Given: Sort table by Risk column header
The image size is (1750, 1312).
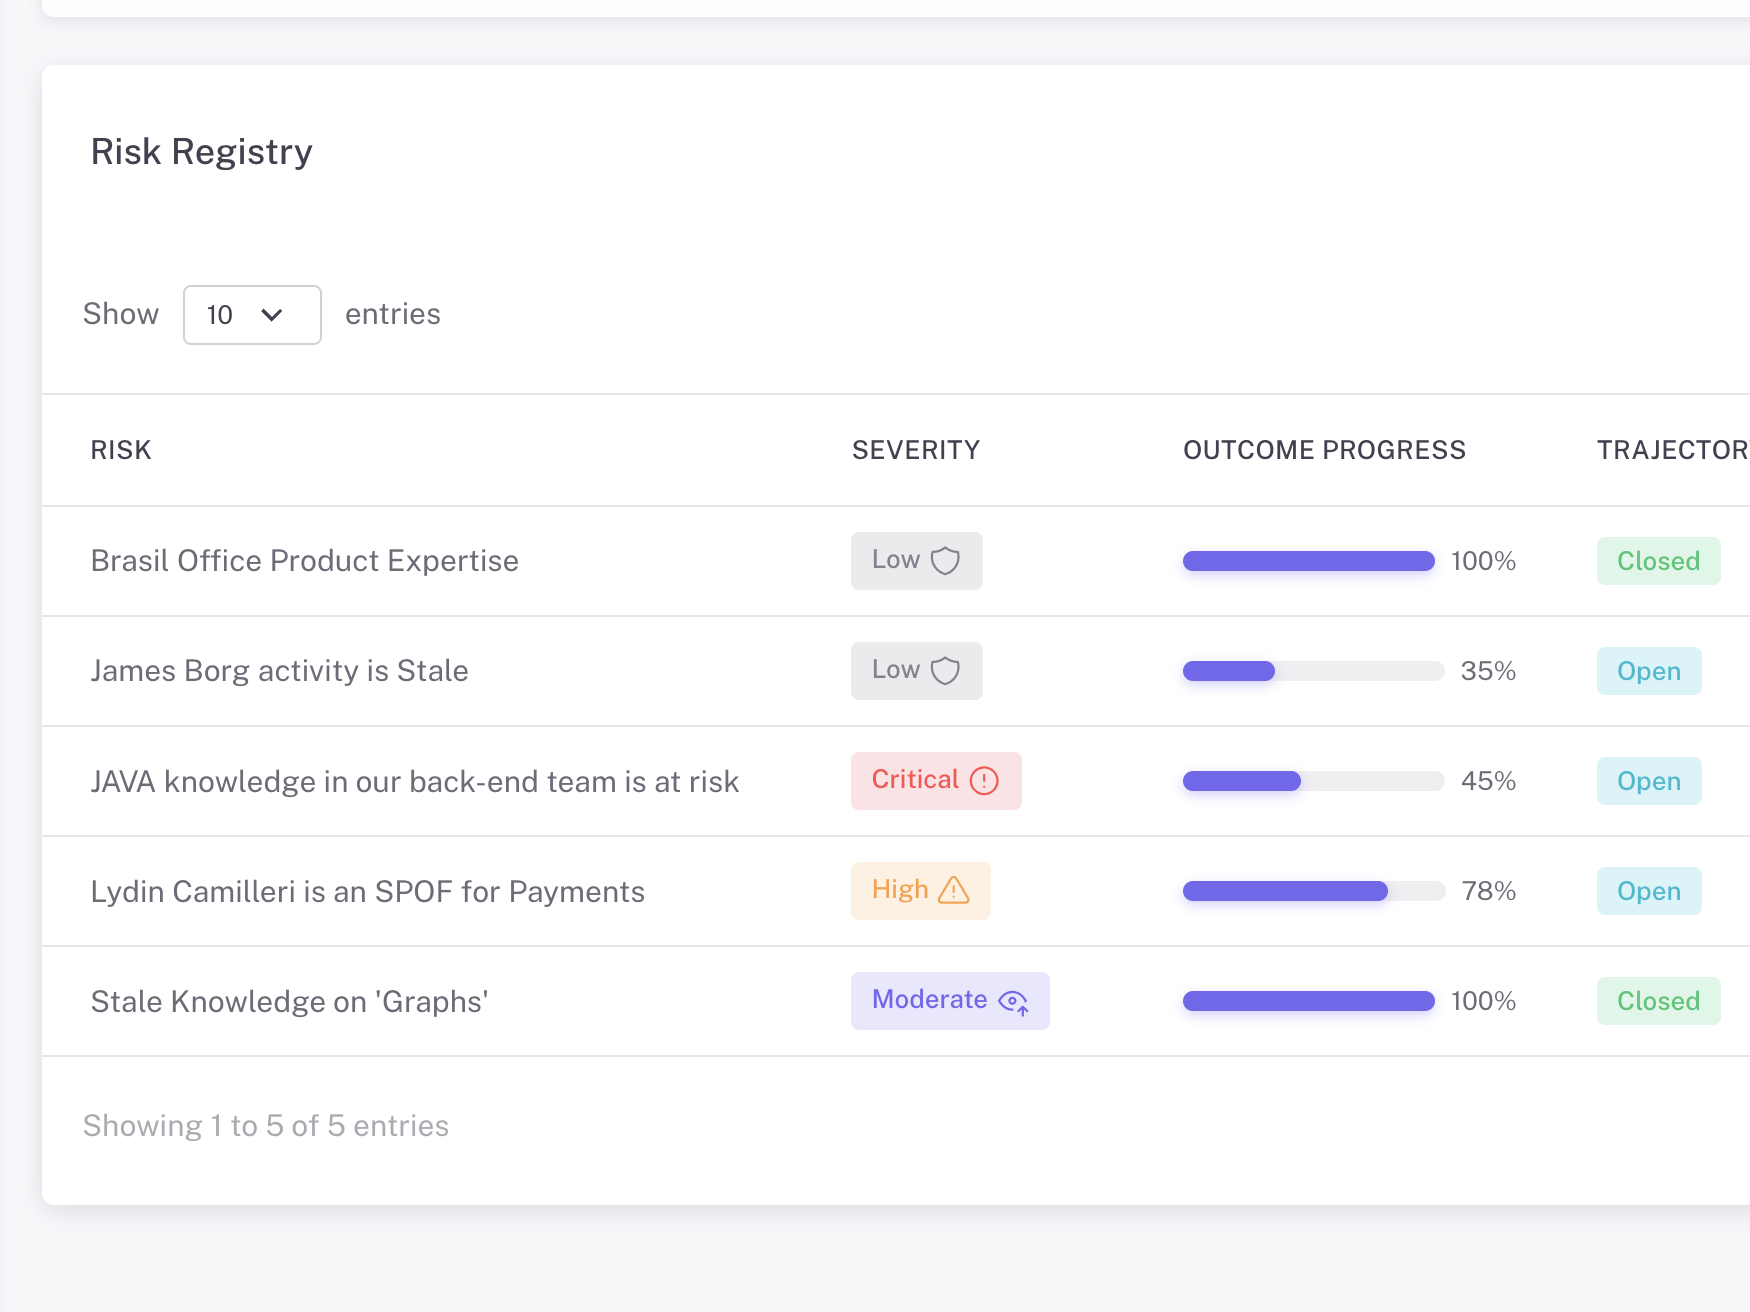Looking at the screenshot, I should pos(121,450).
